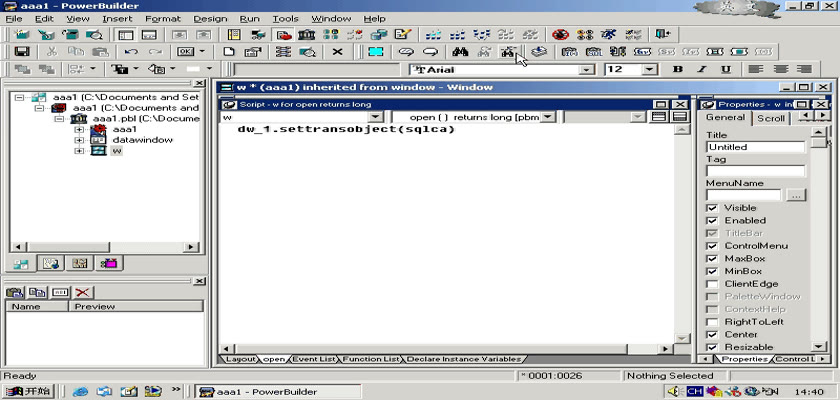The image size is (840, 400).
Task: Click the red X icon in Clip panel
Action: tap(82, 292)
